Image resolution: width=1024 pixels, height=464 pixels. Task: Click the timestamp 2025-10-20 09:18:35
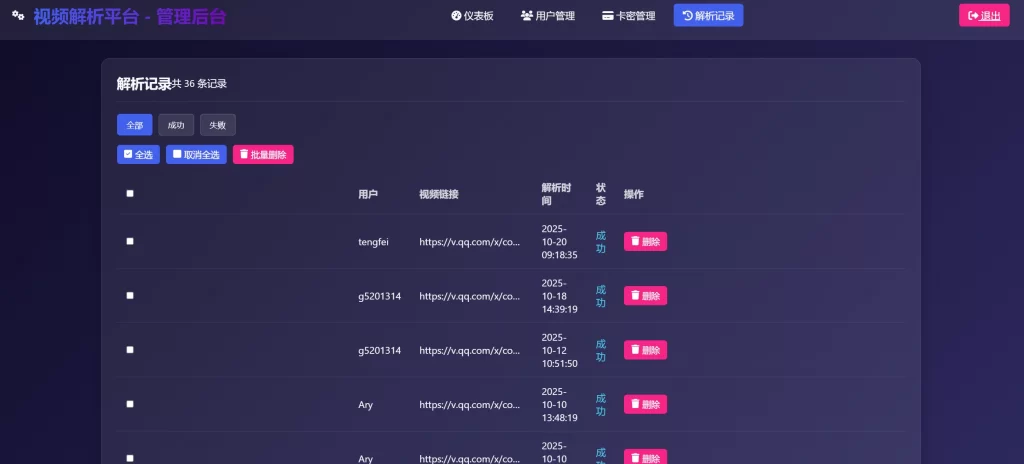[x=560, y=242]
